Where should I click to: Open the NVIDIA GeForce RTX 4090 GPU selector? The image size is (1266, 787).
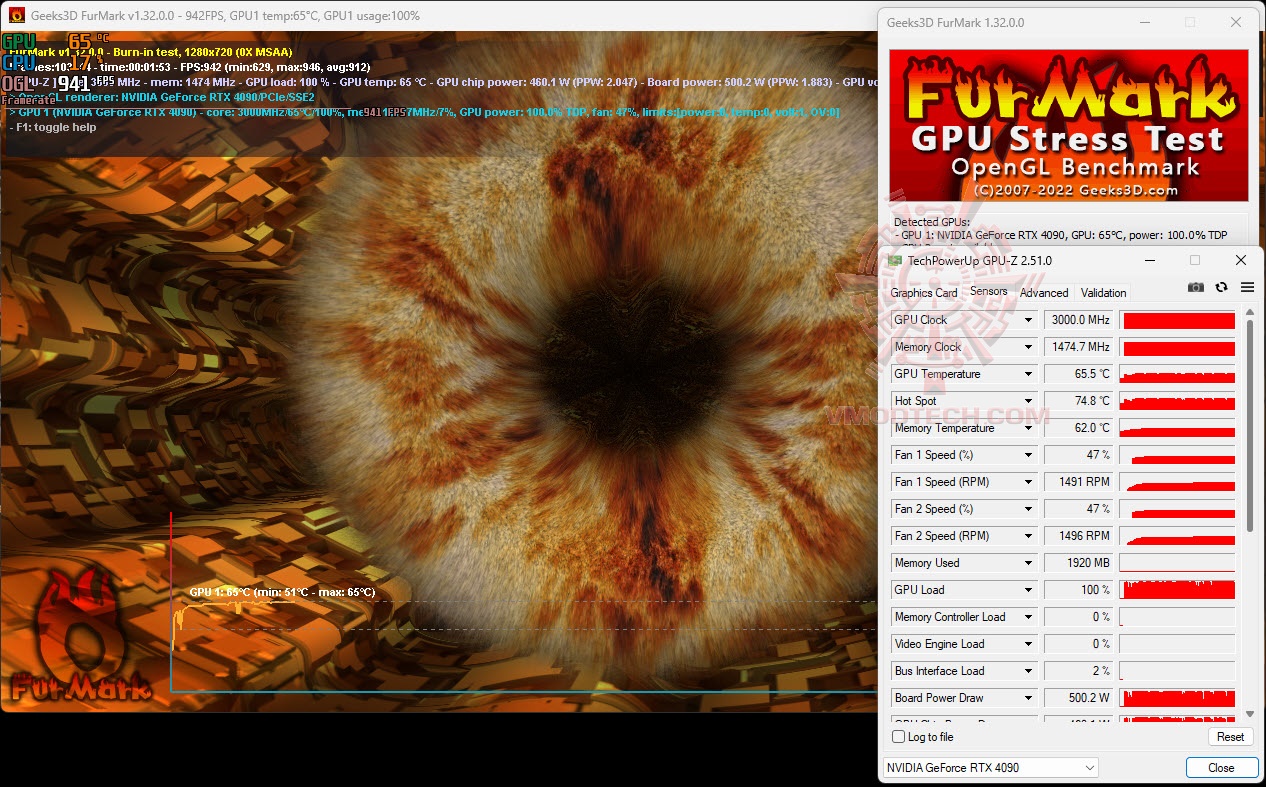pyautogui.click(x=989, y=768)
